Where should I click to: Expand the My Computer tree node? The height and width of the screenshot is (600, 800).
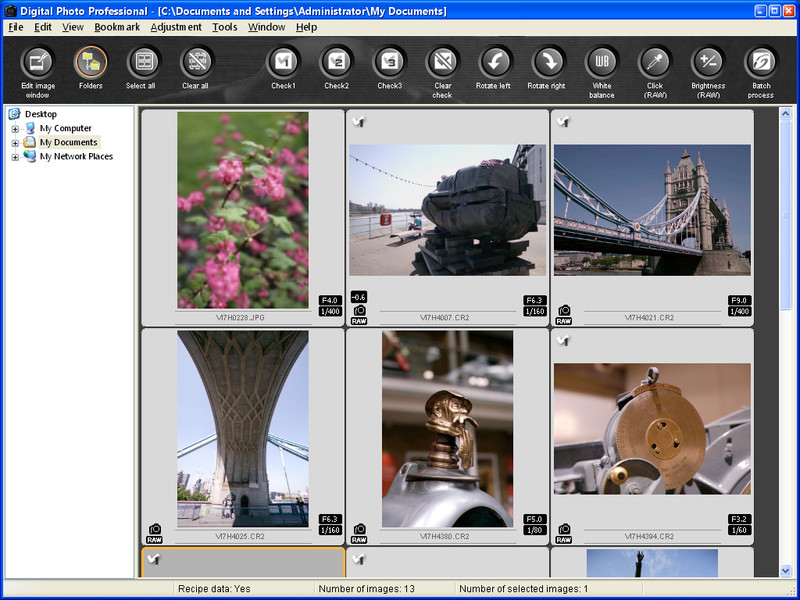pos(15,129)
